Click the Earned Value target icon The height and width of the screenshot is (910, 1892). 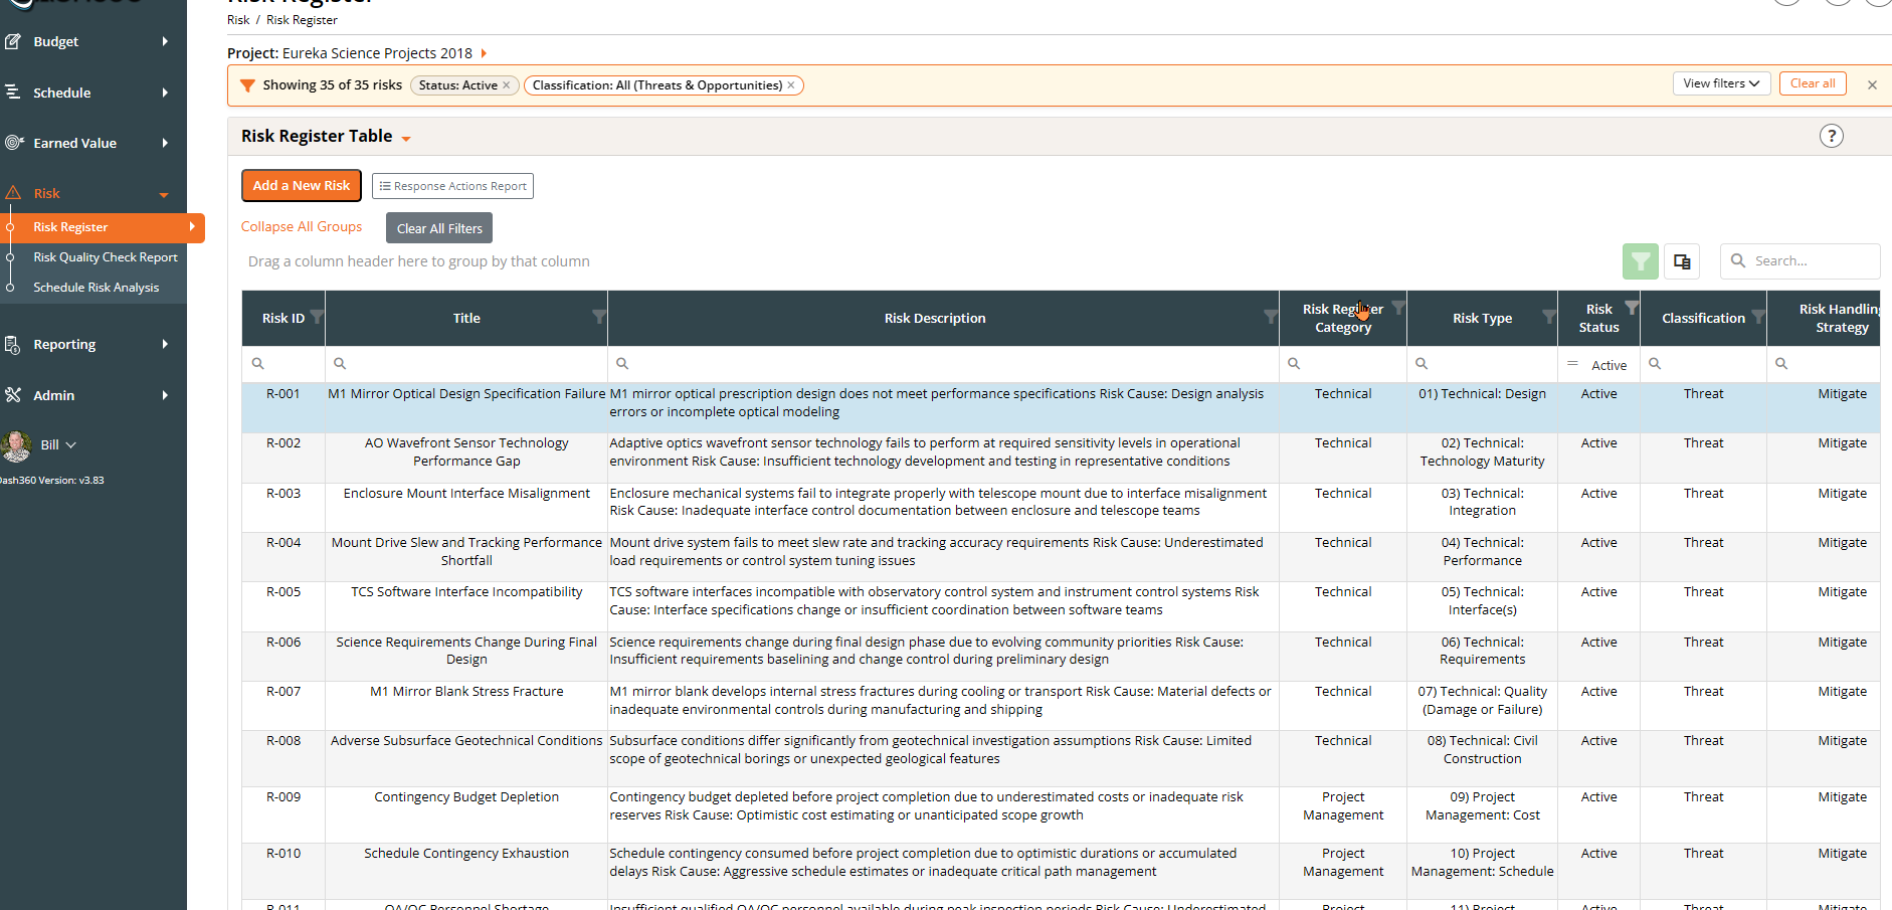point(13,143)
